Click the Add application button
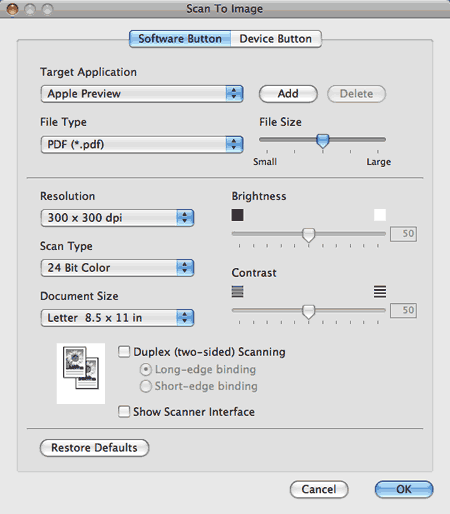The height and width of the screenshot is (514, 450). tap(288, 94)
